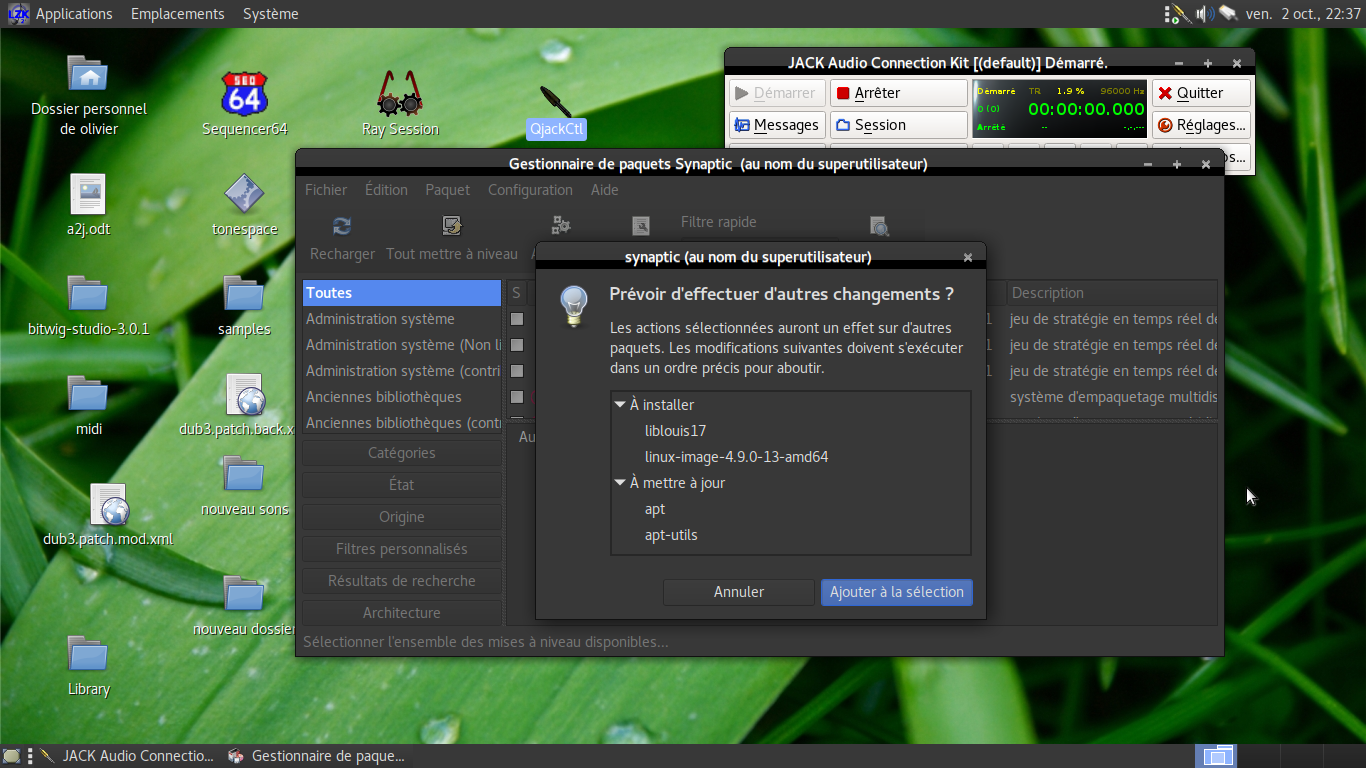Select the dub3.patch.mod.xml file icon
1366x768 pixels.
coord(109,504)
